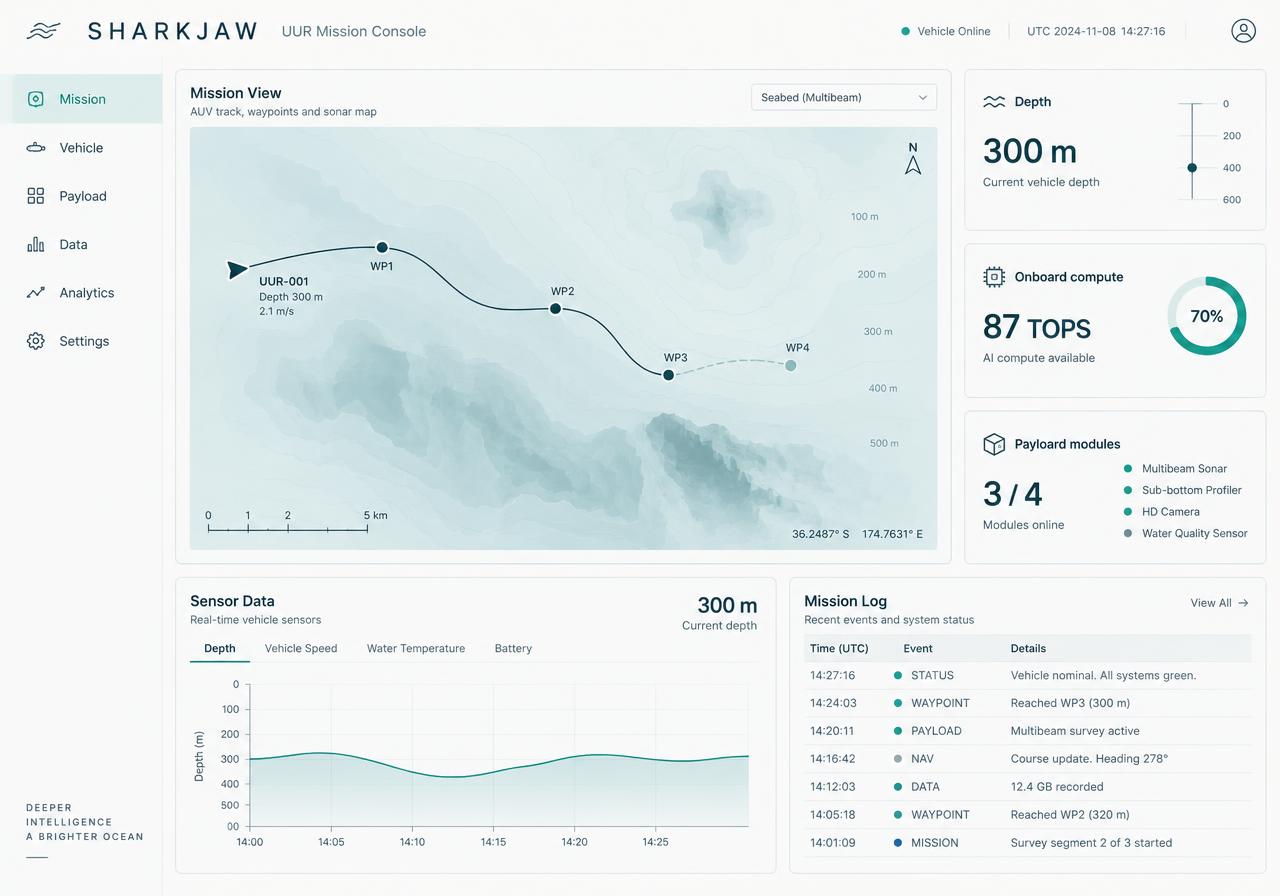Screen dimensions: 1280x896
Task: Click the View All arrow icon
Action: click(1243, 603)
